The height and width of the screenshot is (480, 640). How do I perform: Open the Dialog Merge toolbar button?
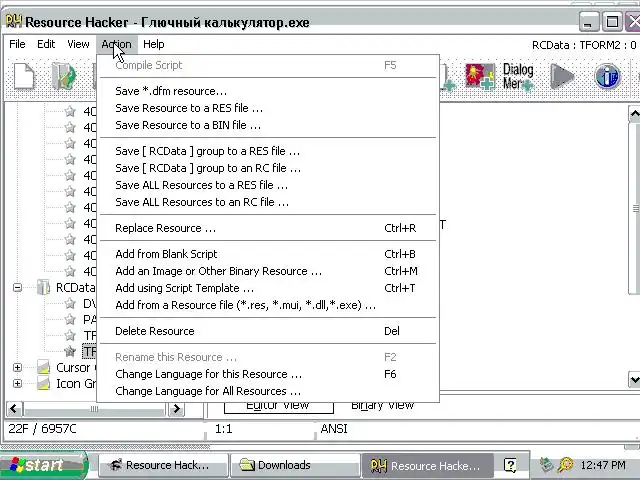click(x=518, y=76)
